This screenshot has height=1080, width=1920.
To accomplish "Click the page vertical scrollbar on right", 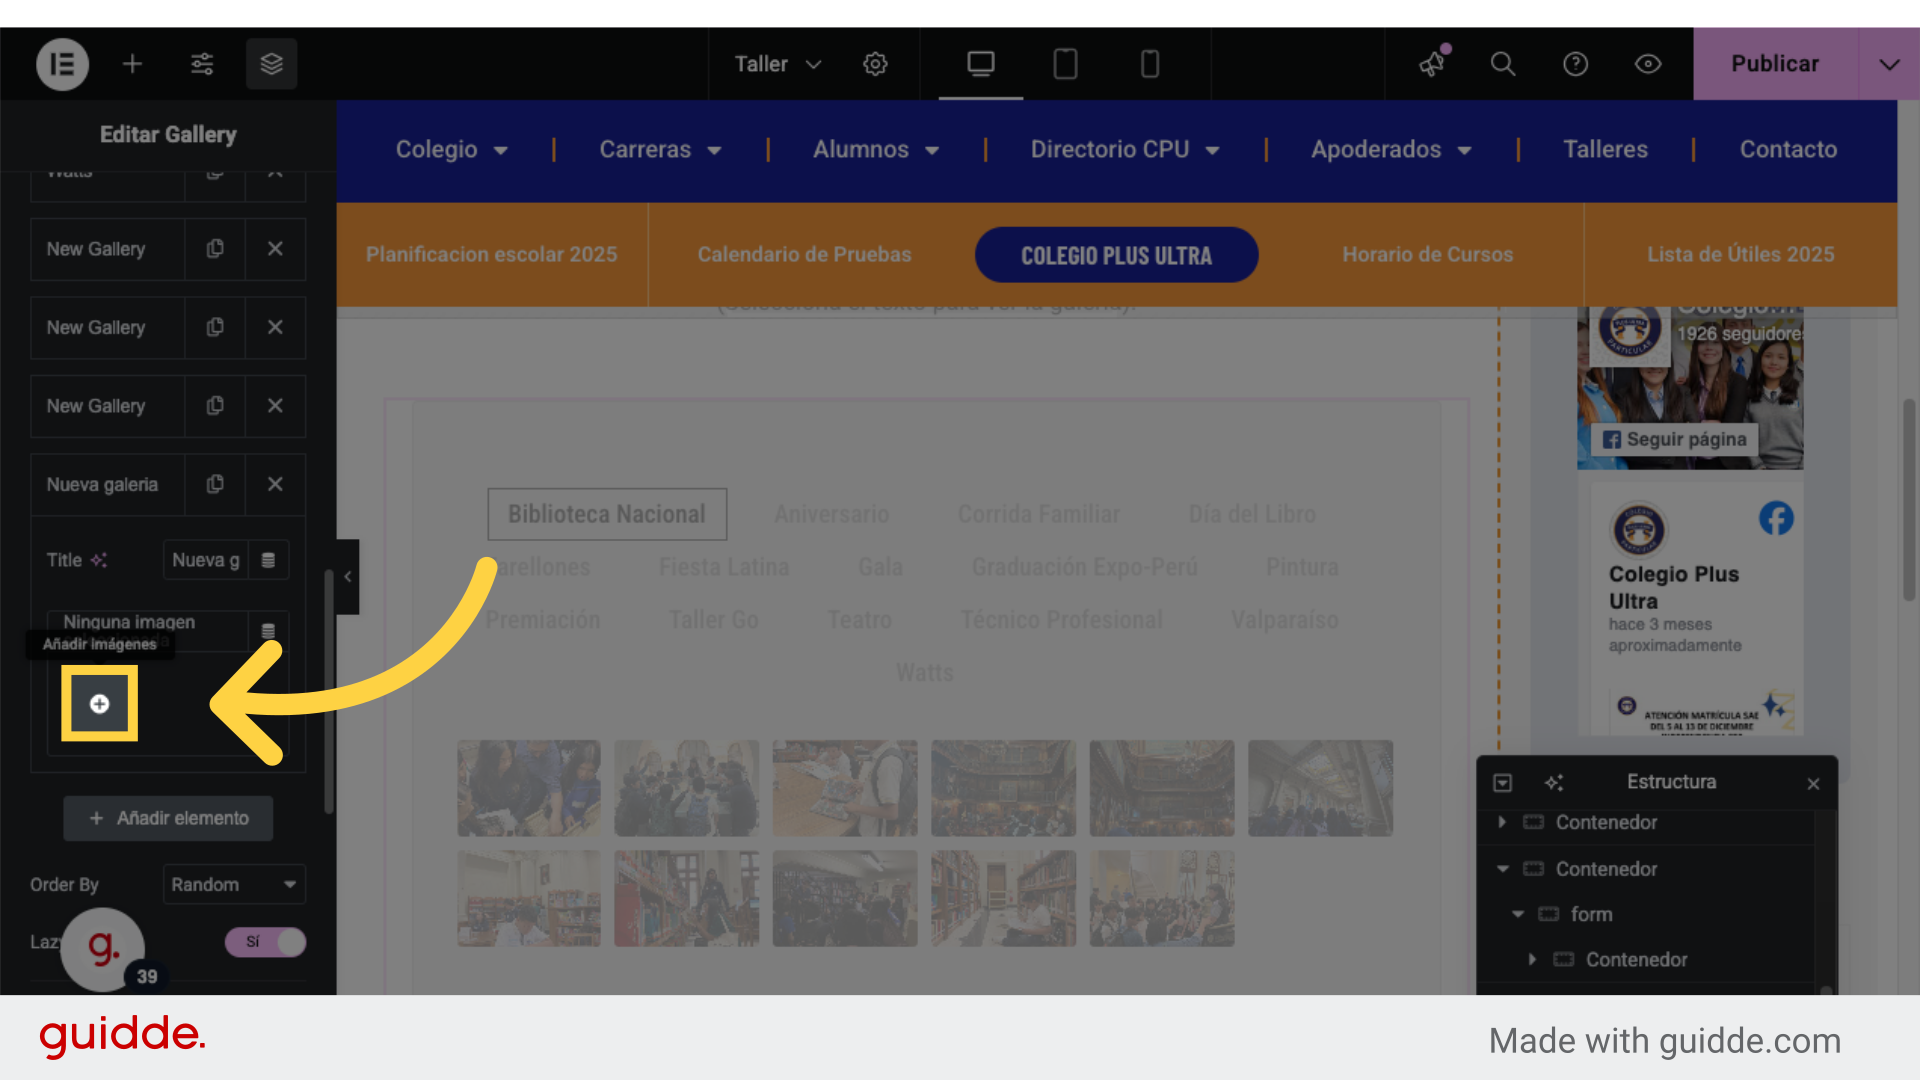I will point(1909,500).
